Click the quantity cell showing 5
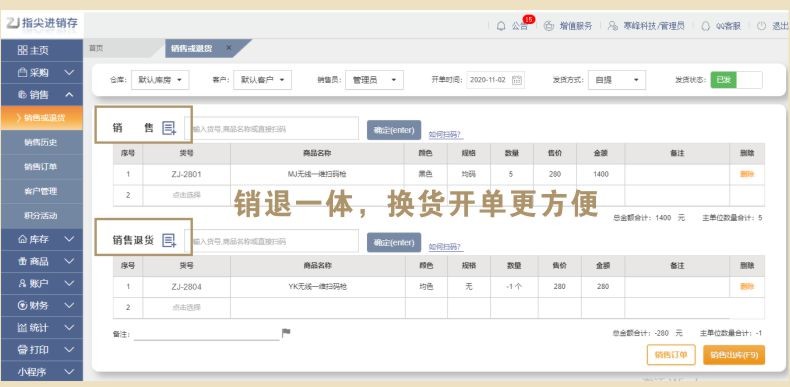The width and height of the screenshot is (790, 387). [x=511, y=174]
